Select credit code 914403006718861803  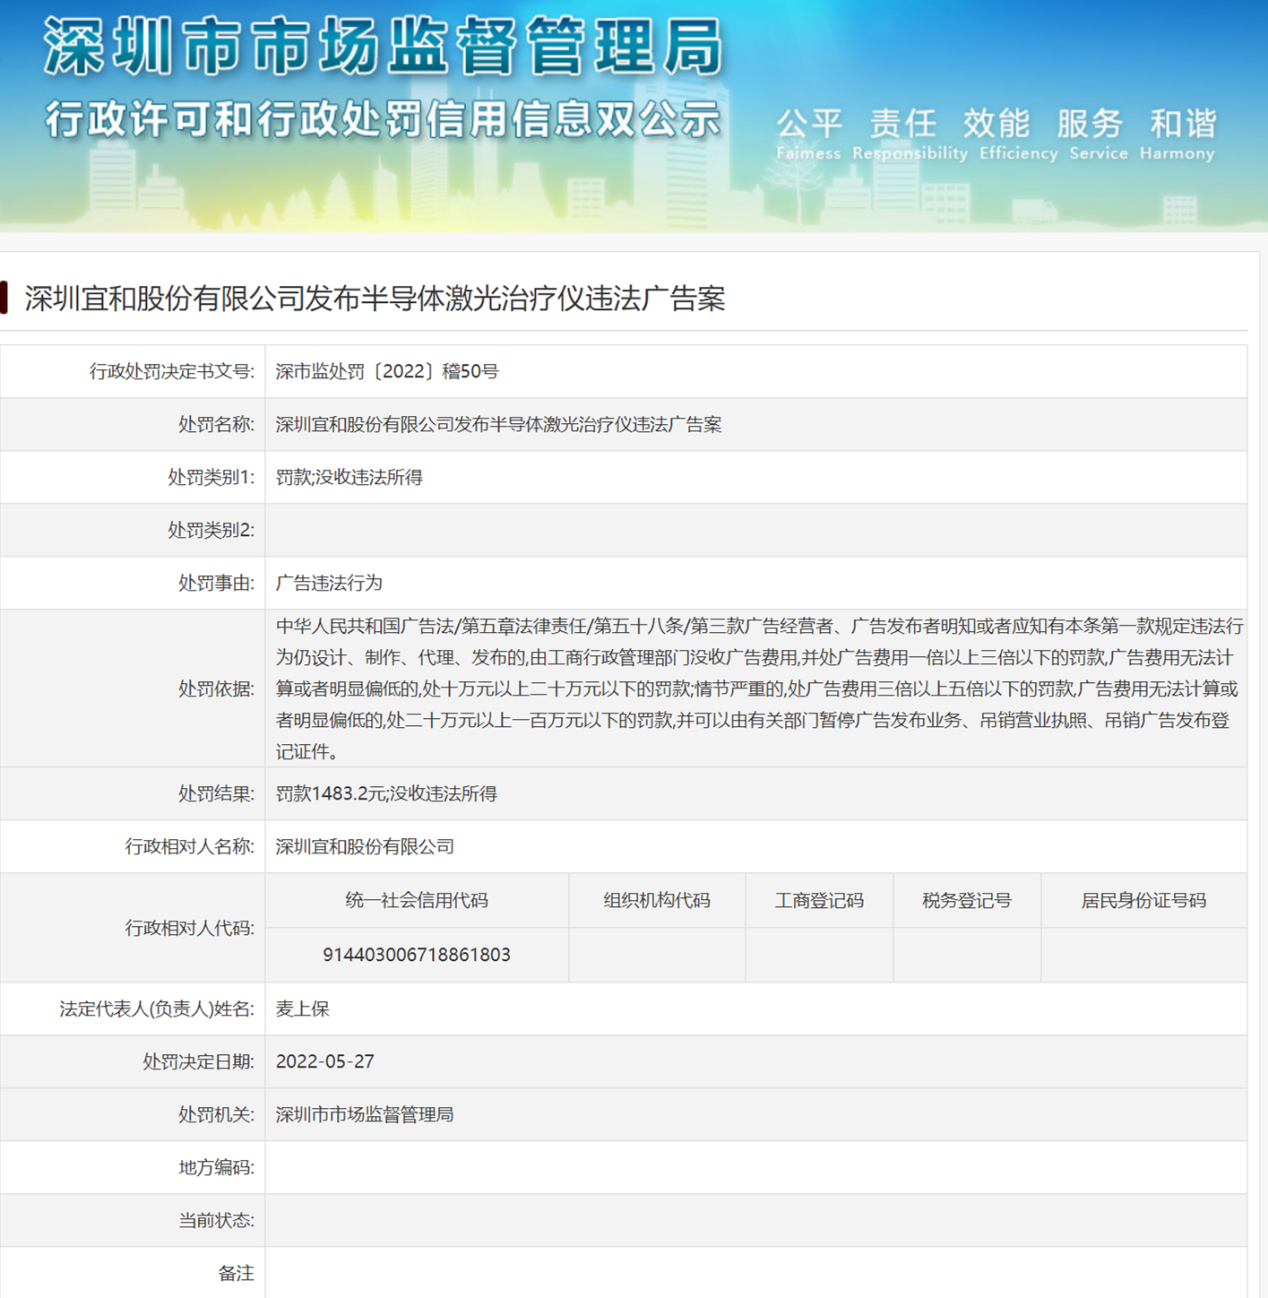[417, 954]
